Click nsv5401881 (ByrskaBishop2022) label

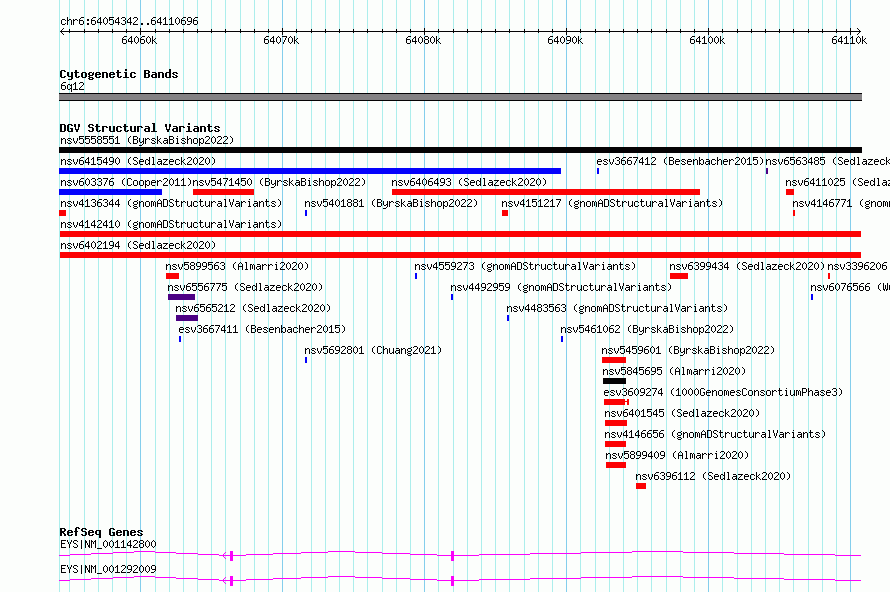click(x=391, y=203)
